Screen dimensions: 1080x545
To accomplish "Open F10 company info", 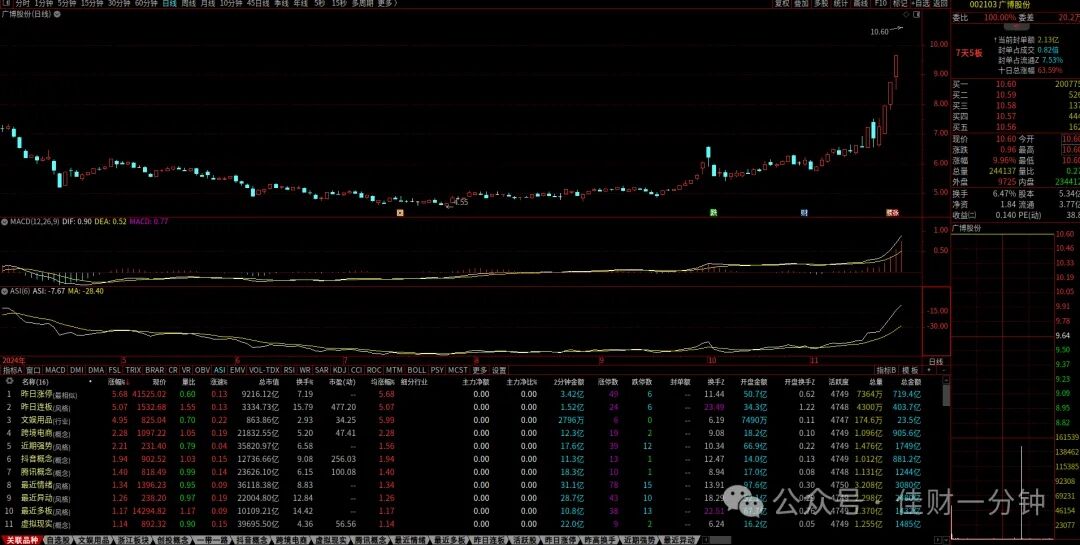I will pos(880,3).
